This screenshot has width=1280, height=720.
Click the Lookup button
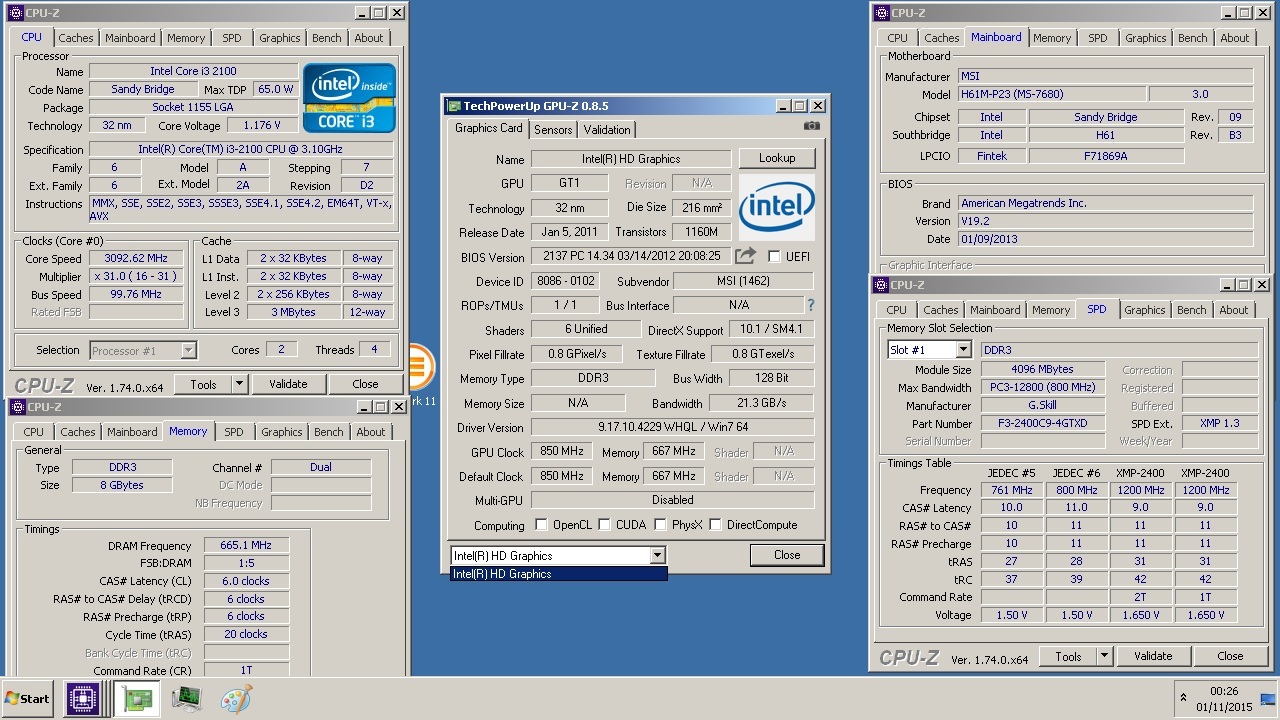777,158
